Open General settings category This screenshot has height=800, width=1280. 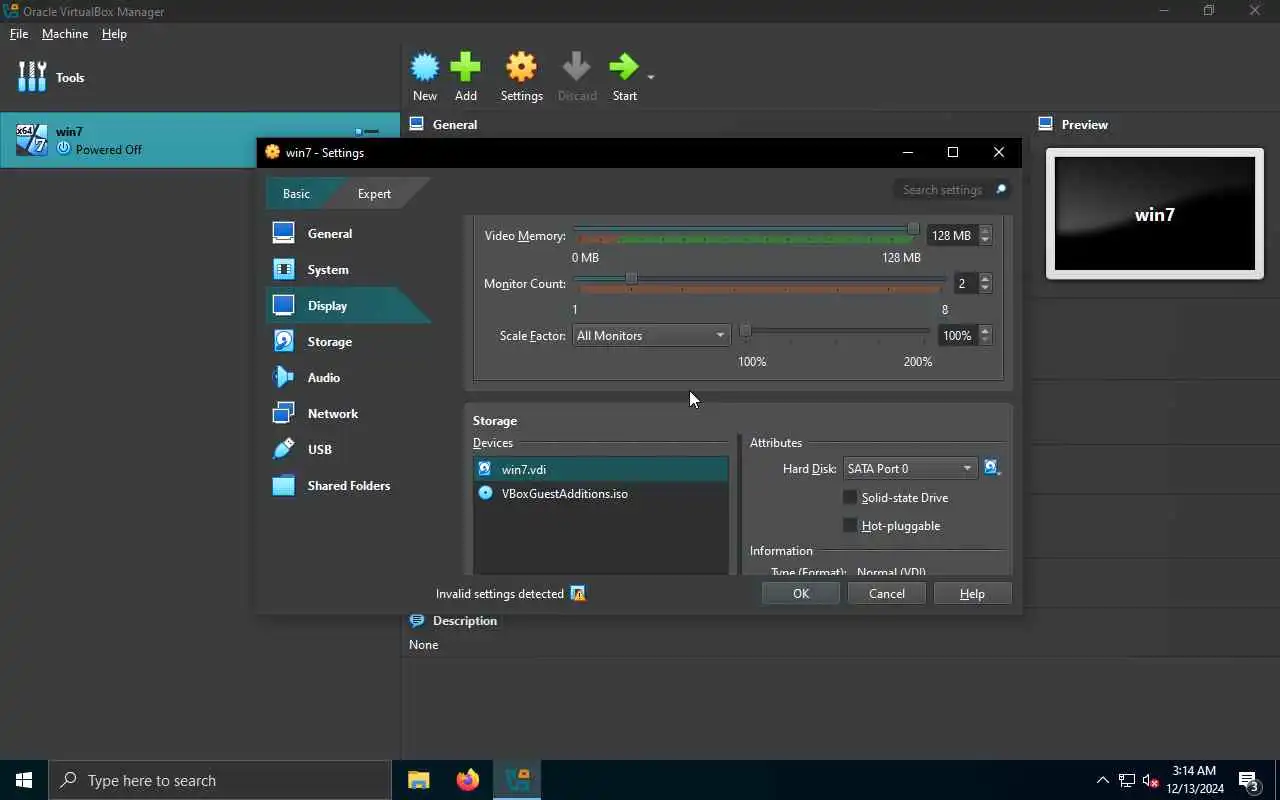pos(348,233)
